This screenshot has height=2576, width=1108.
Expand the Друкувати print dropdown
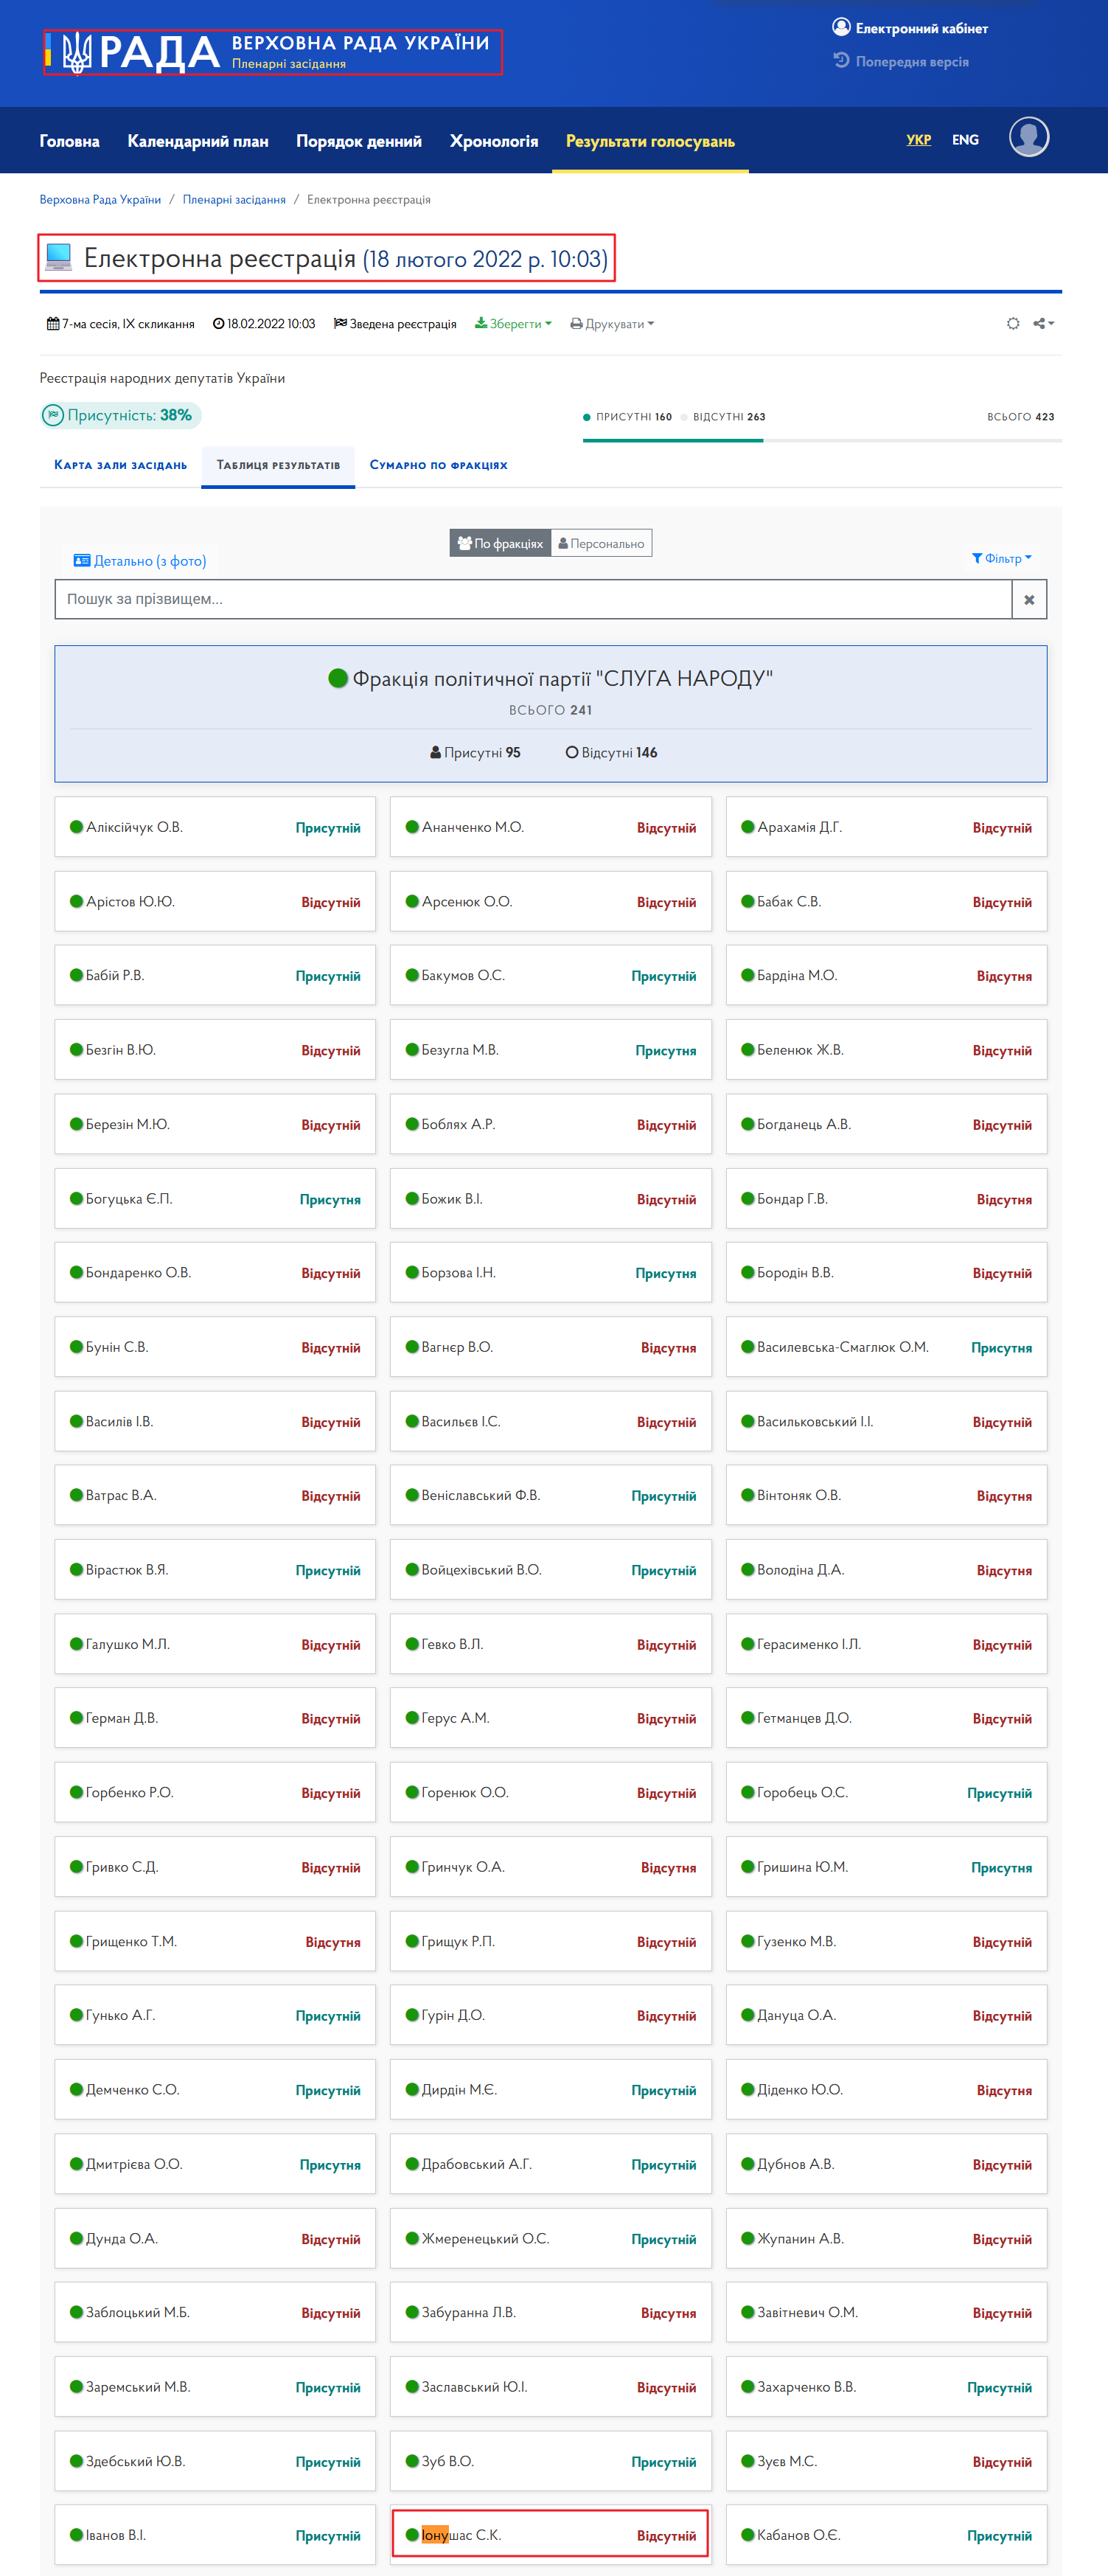click(x=612, y=324)
